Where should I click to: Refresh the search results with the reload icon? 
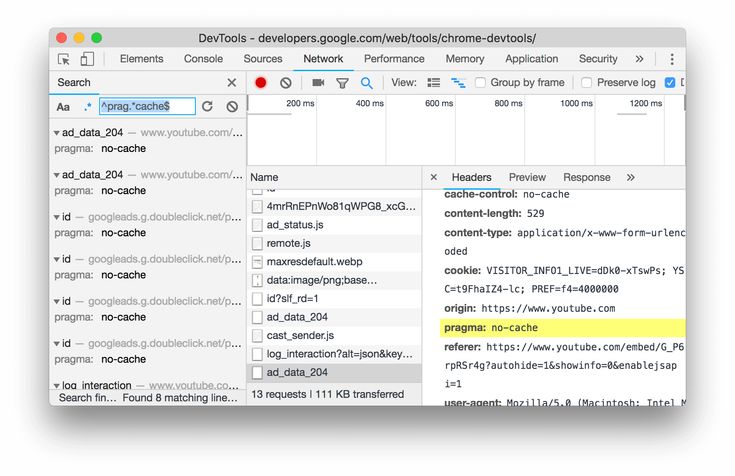click(x=207, y=106)
